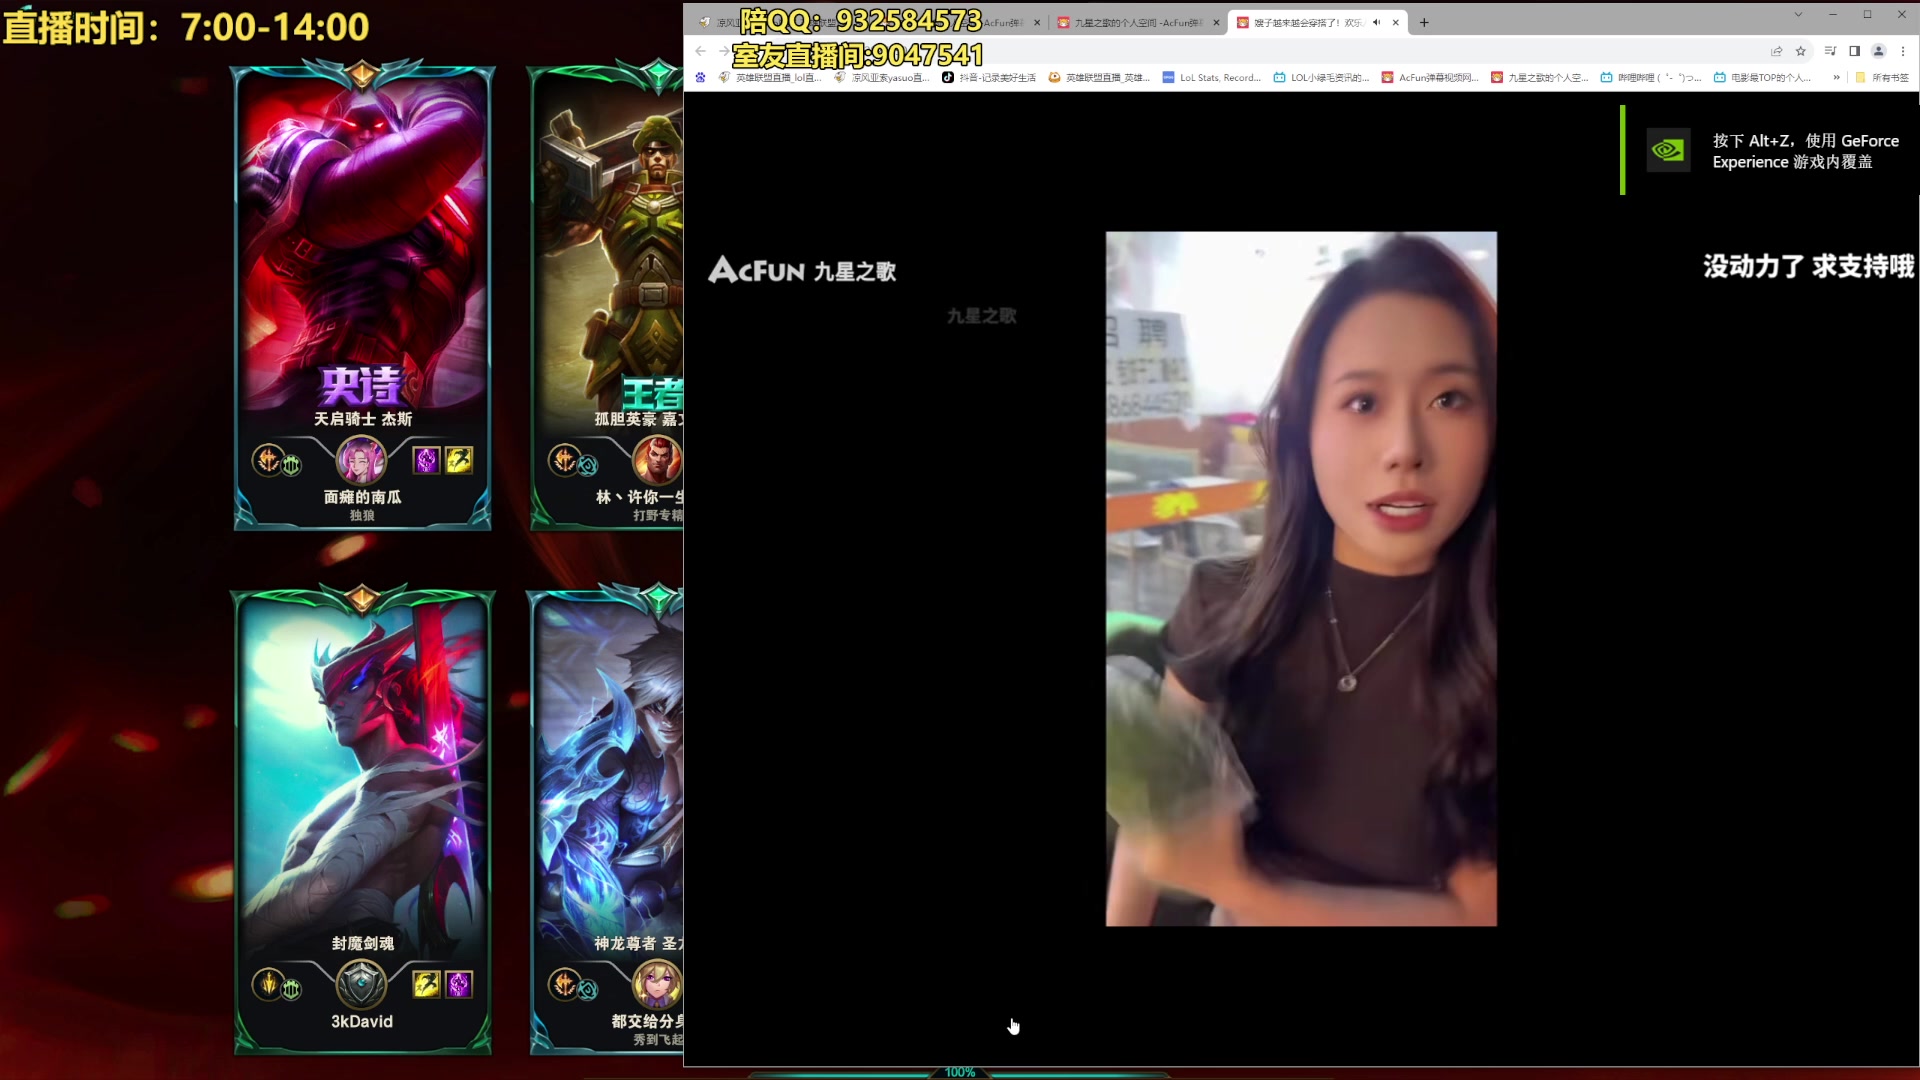The width and height of the screenshot is (1920, 1080).
Task: Click Flash summoner spell on Jayce card
Action: 459,460
